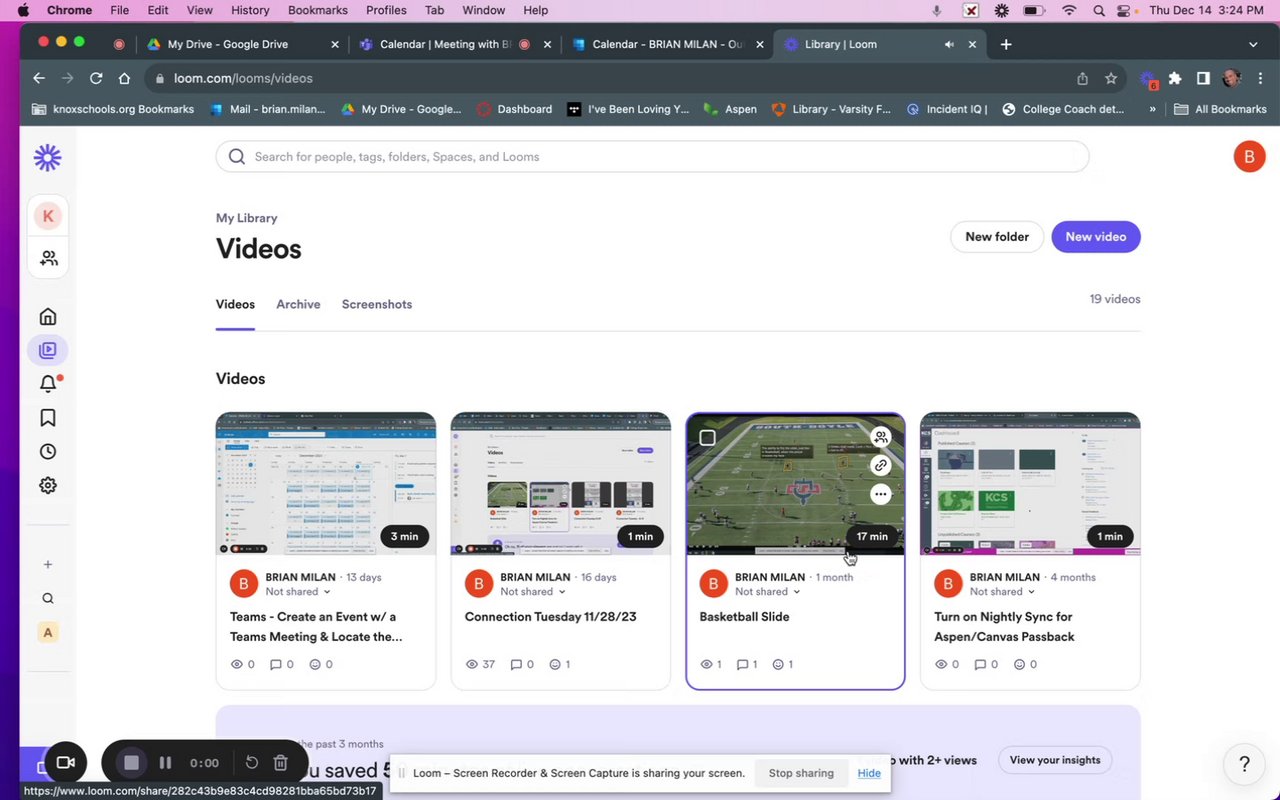Open notifications bell in Loom sidebar
Viewport: 1280px width, 800px height.
(48, 384)
